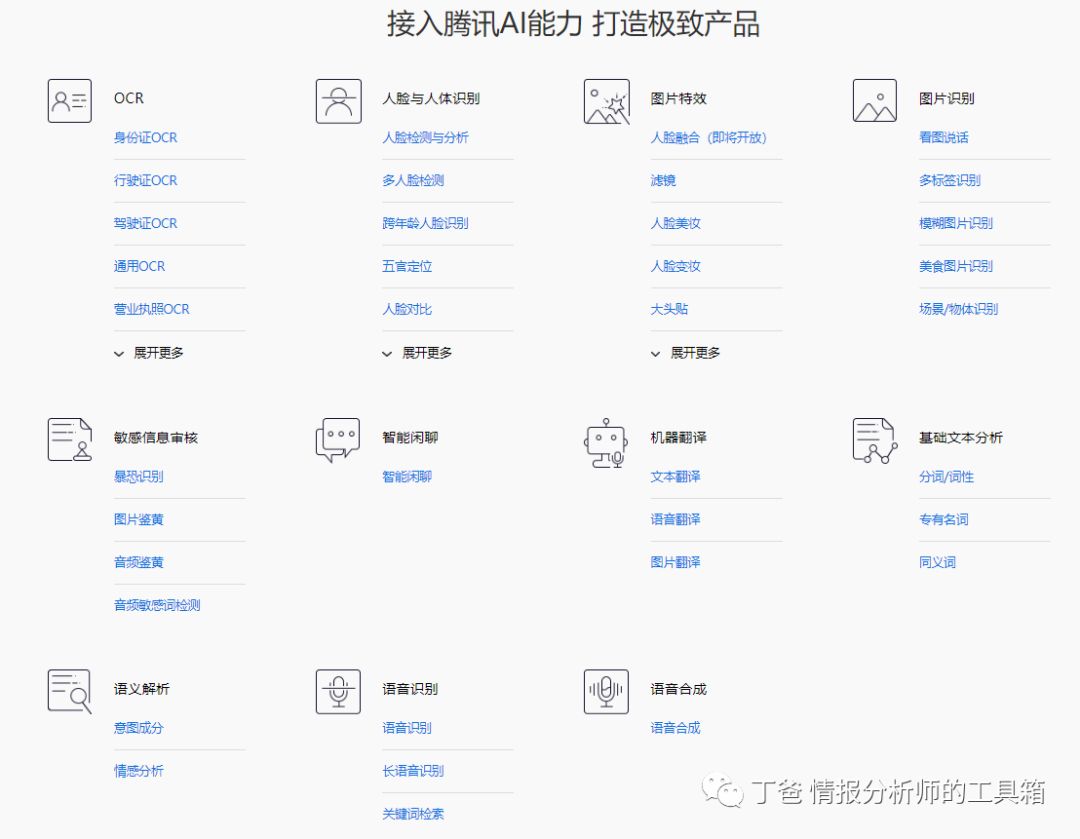The image size is (1080, 839).
Task: Open the 同义词 link
Action: coord(937,562)
